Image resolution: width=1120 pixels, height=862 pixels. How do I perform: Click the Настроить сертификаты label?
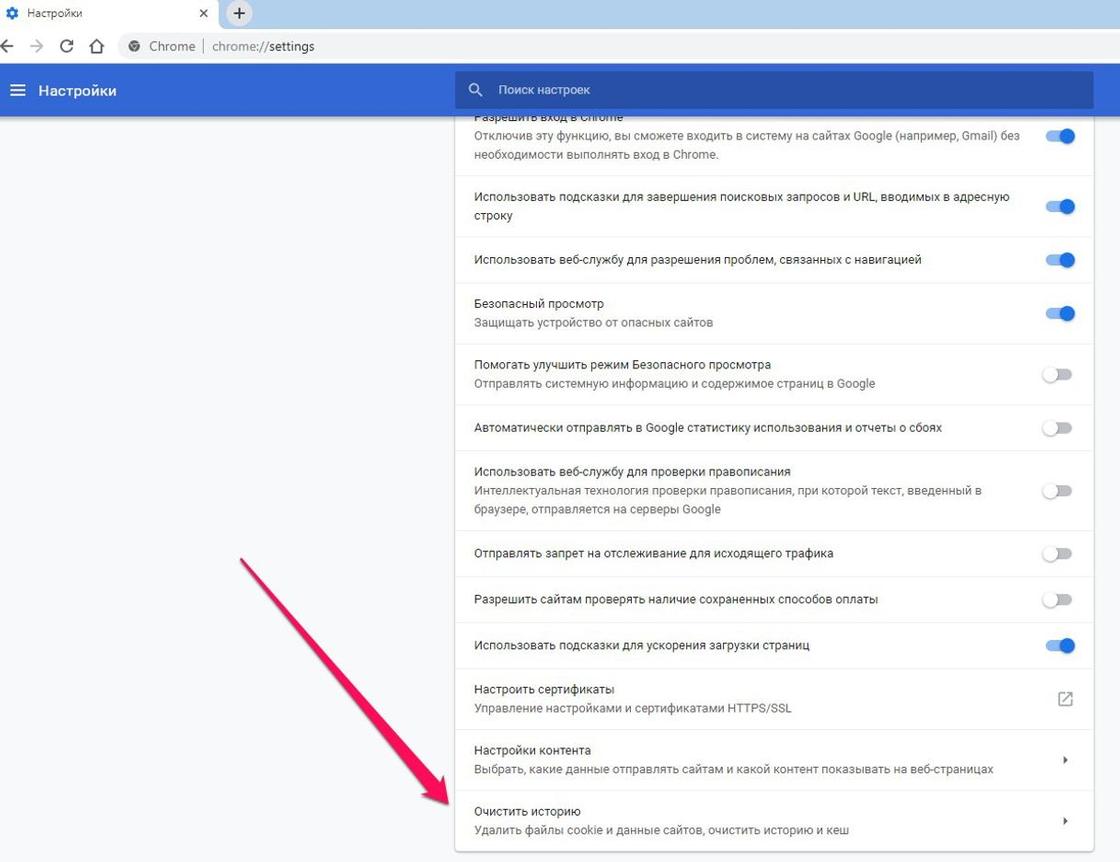point(544,689)
